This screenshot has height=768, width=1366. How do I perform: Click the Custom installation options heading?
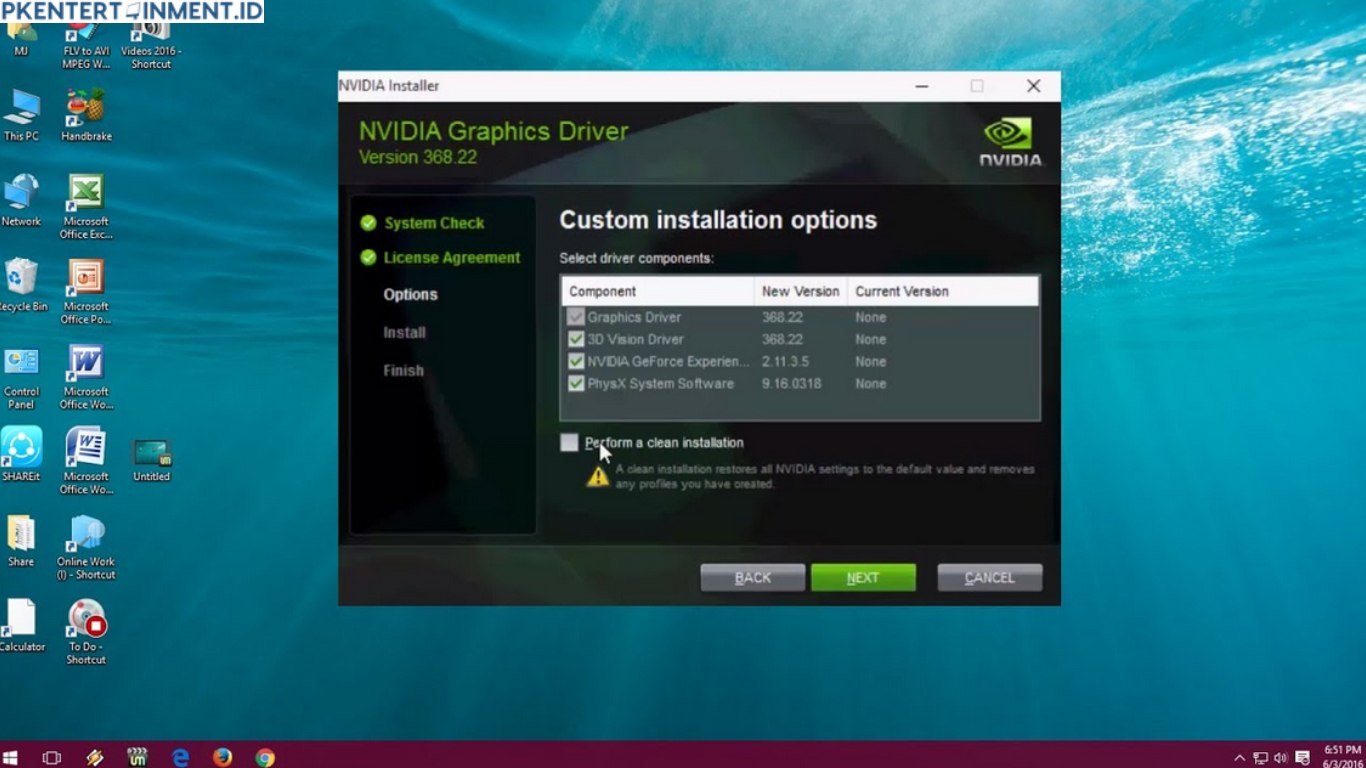(718, 220)
